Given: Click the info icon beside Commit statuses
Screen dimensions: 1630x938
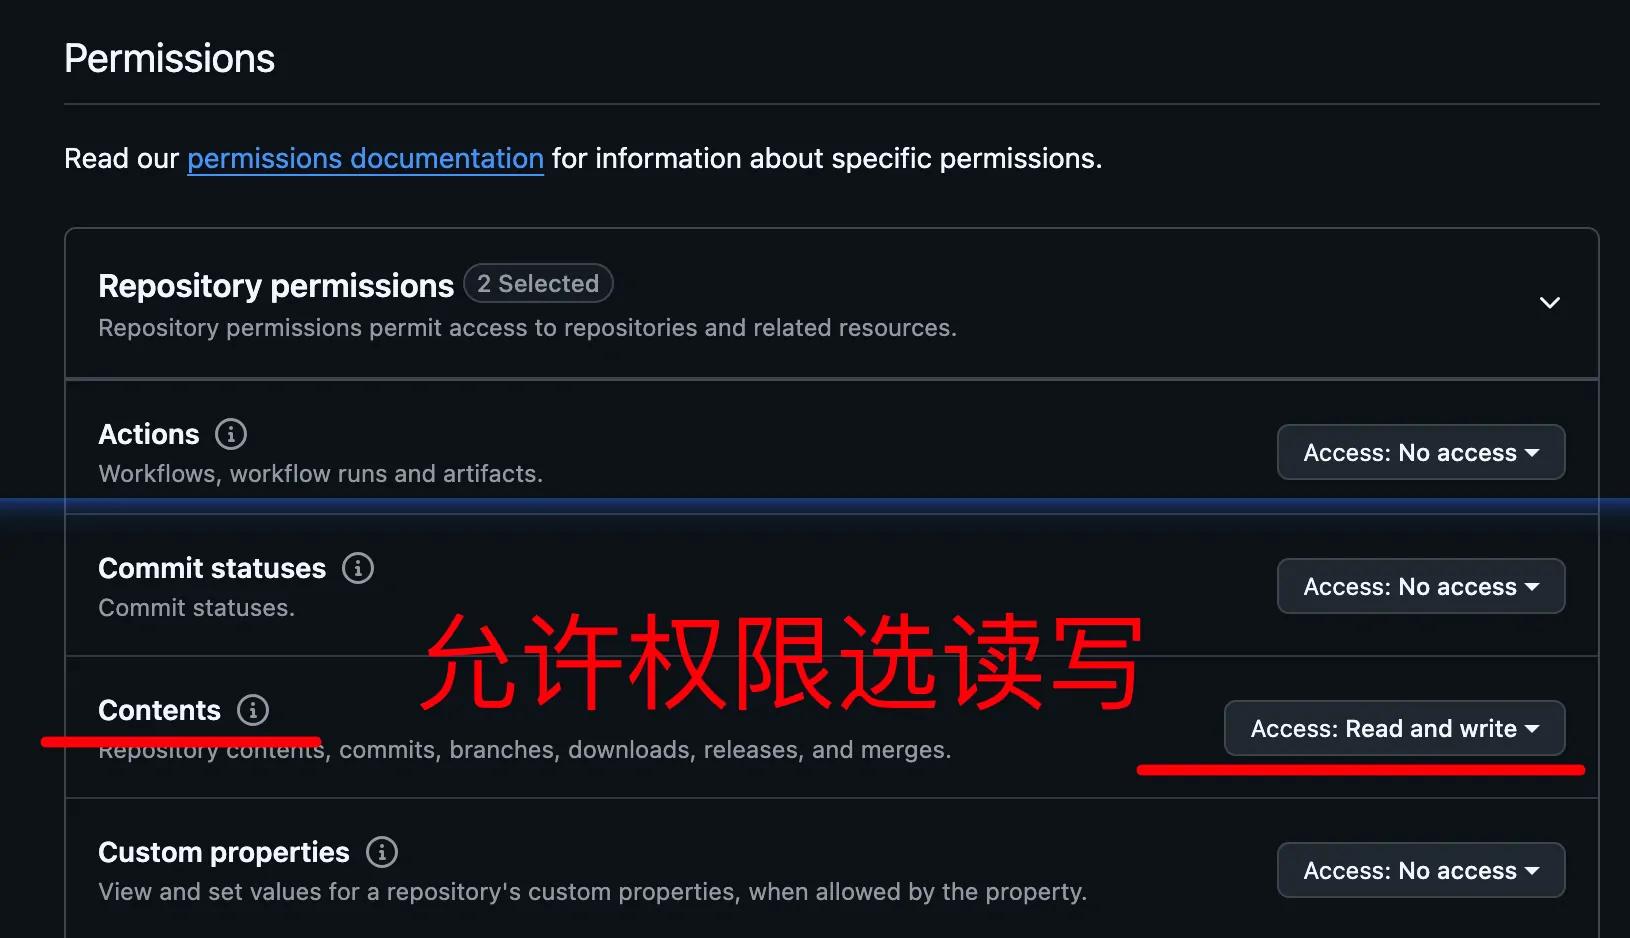Looking at the screenshot, I should (358, 568).
